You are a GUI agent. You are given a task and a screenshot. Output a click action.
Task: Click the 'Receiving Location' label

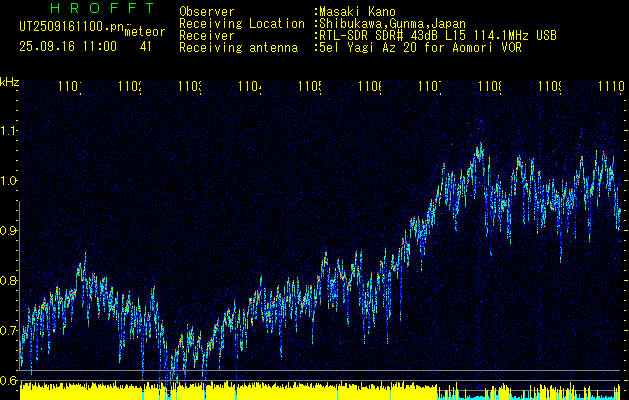[242, 24]
